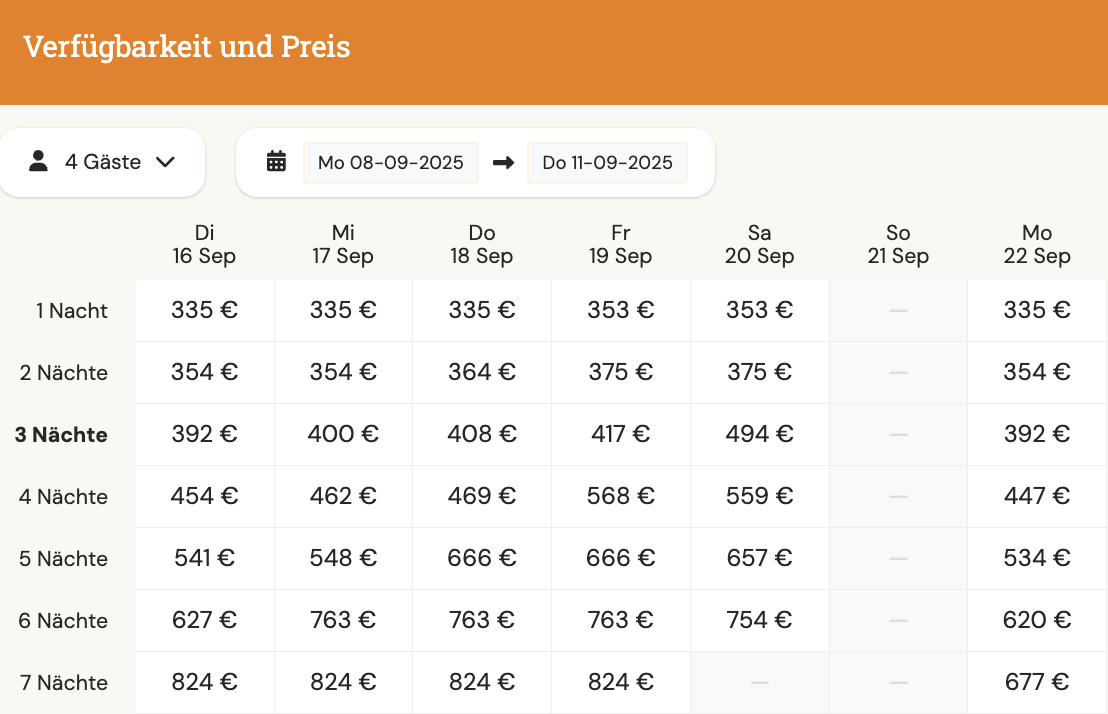Open the 4 Gäste dropdown chevron
The image size is (1108, 714).
[x=165, y=162]
